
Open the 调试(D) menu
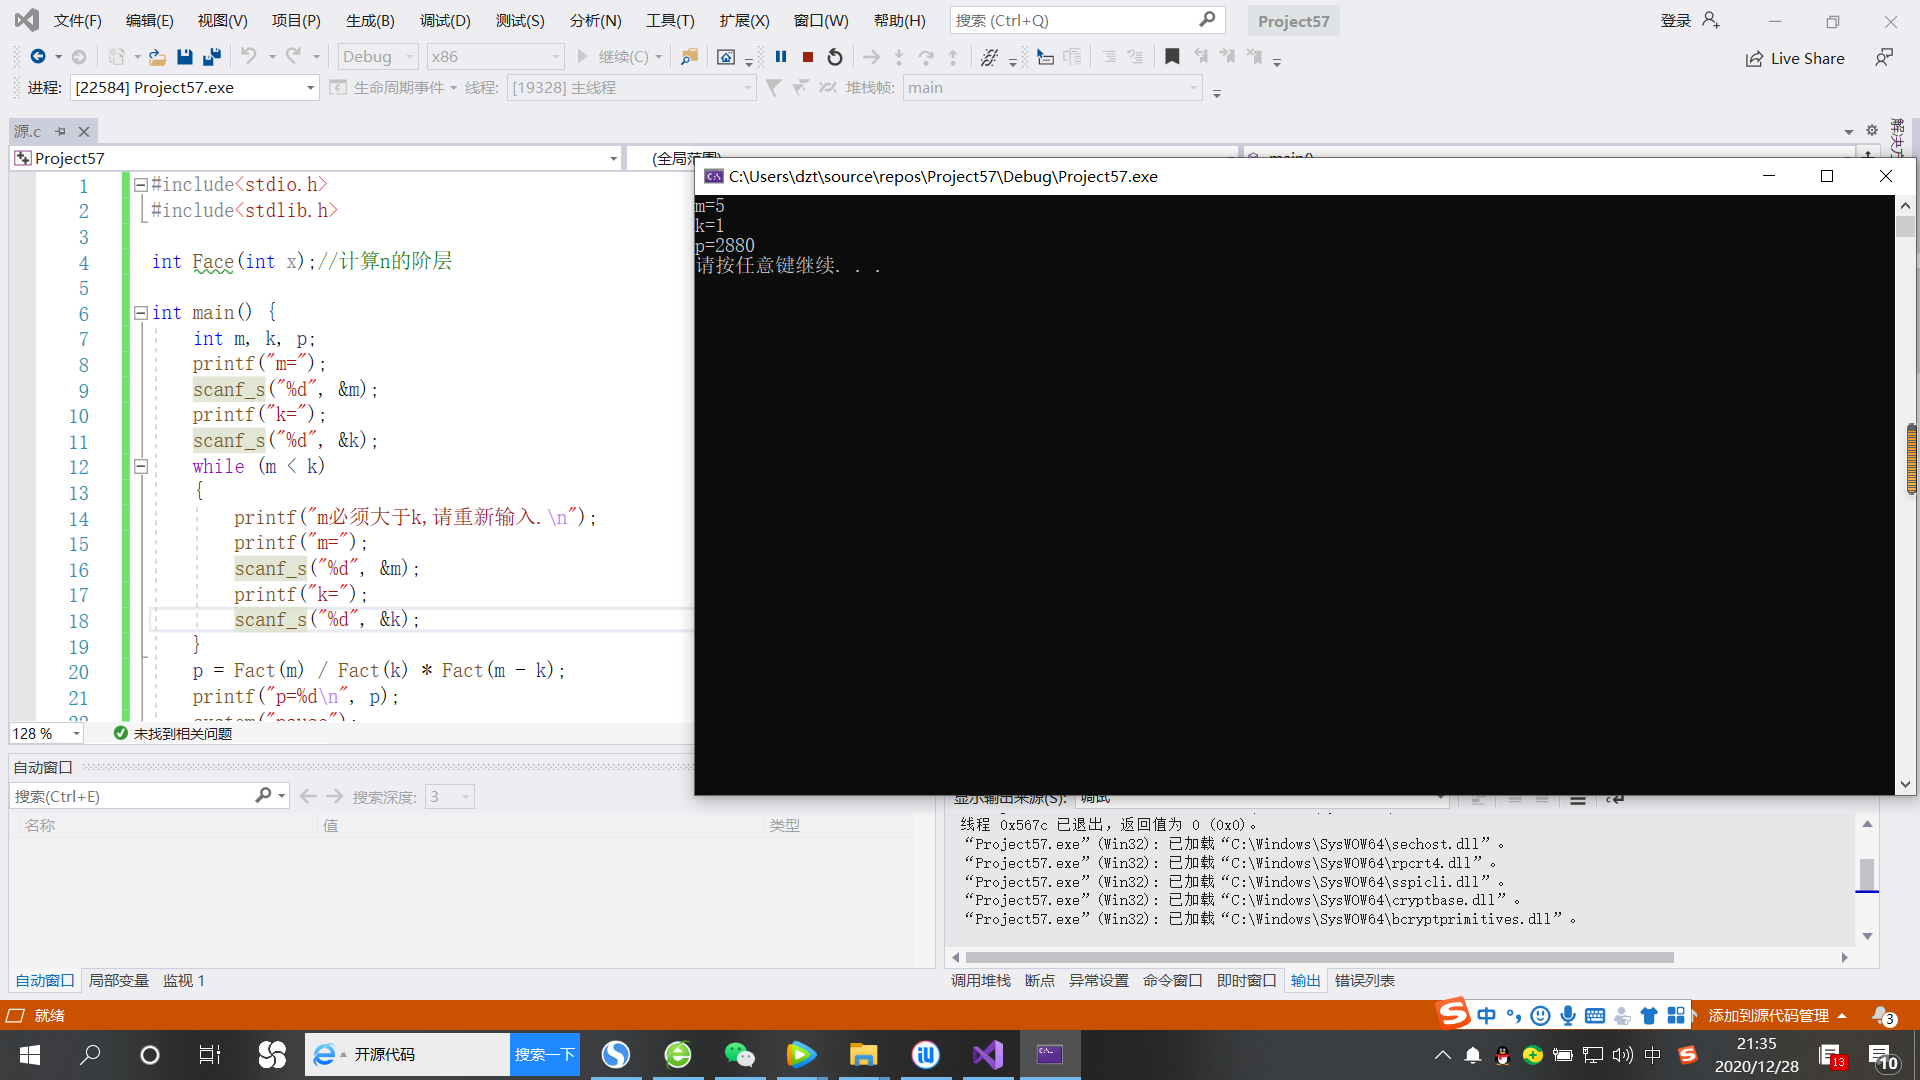pyautogui.click(x=445, y=20)
